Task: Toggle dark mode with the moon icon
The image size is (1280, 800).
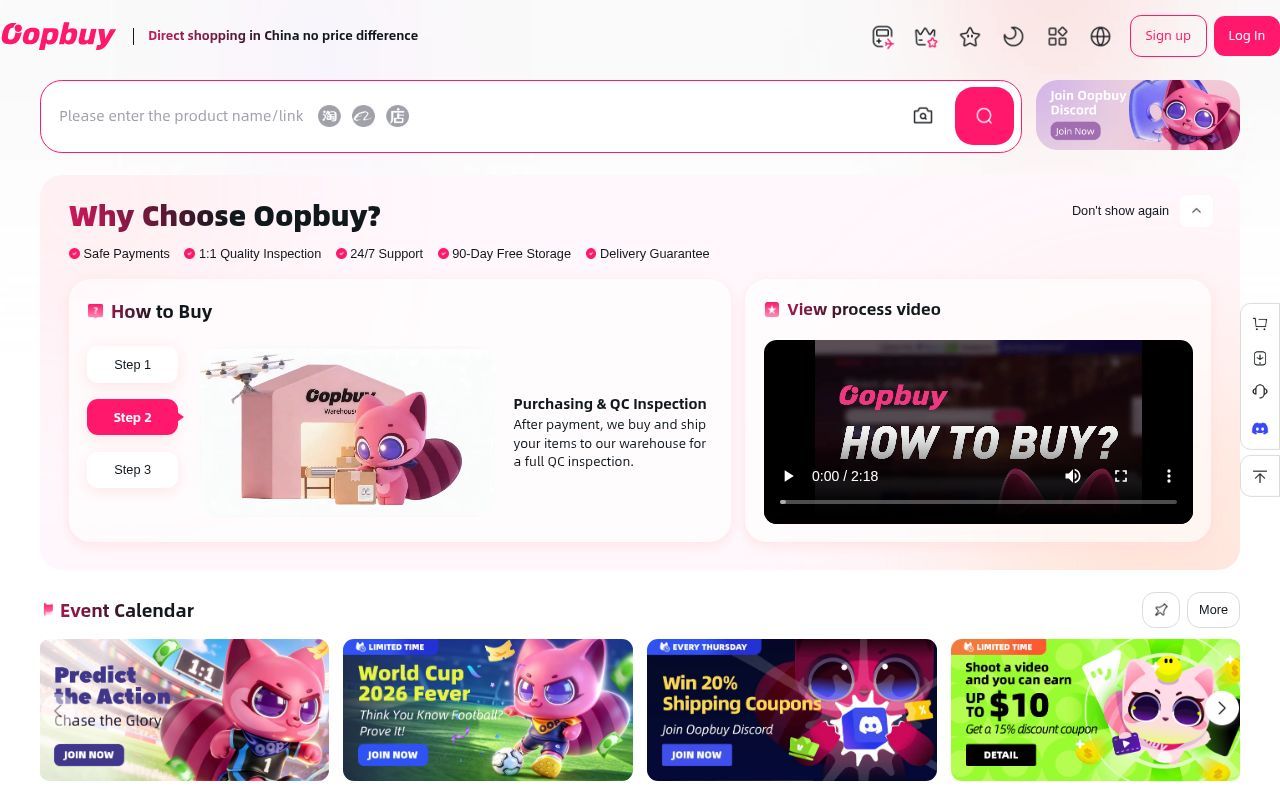Action: pos(1013,37)
